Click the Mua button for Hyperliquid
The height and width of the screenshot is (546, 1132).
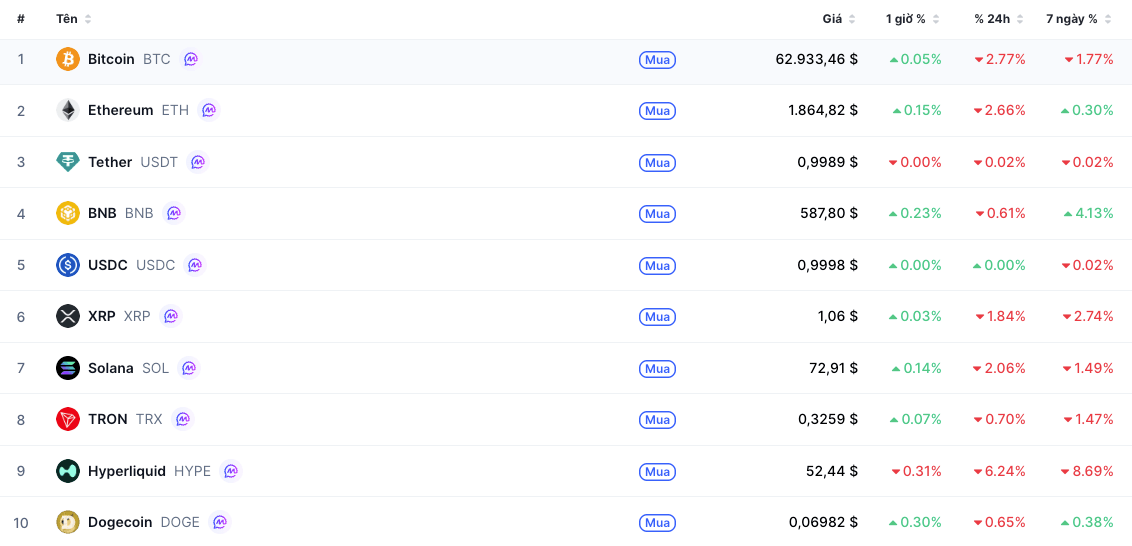[657, 471]
